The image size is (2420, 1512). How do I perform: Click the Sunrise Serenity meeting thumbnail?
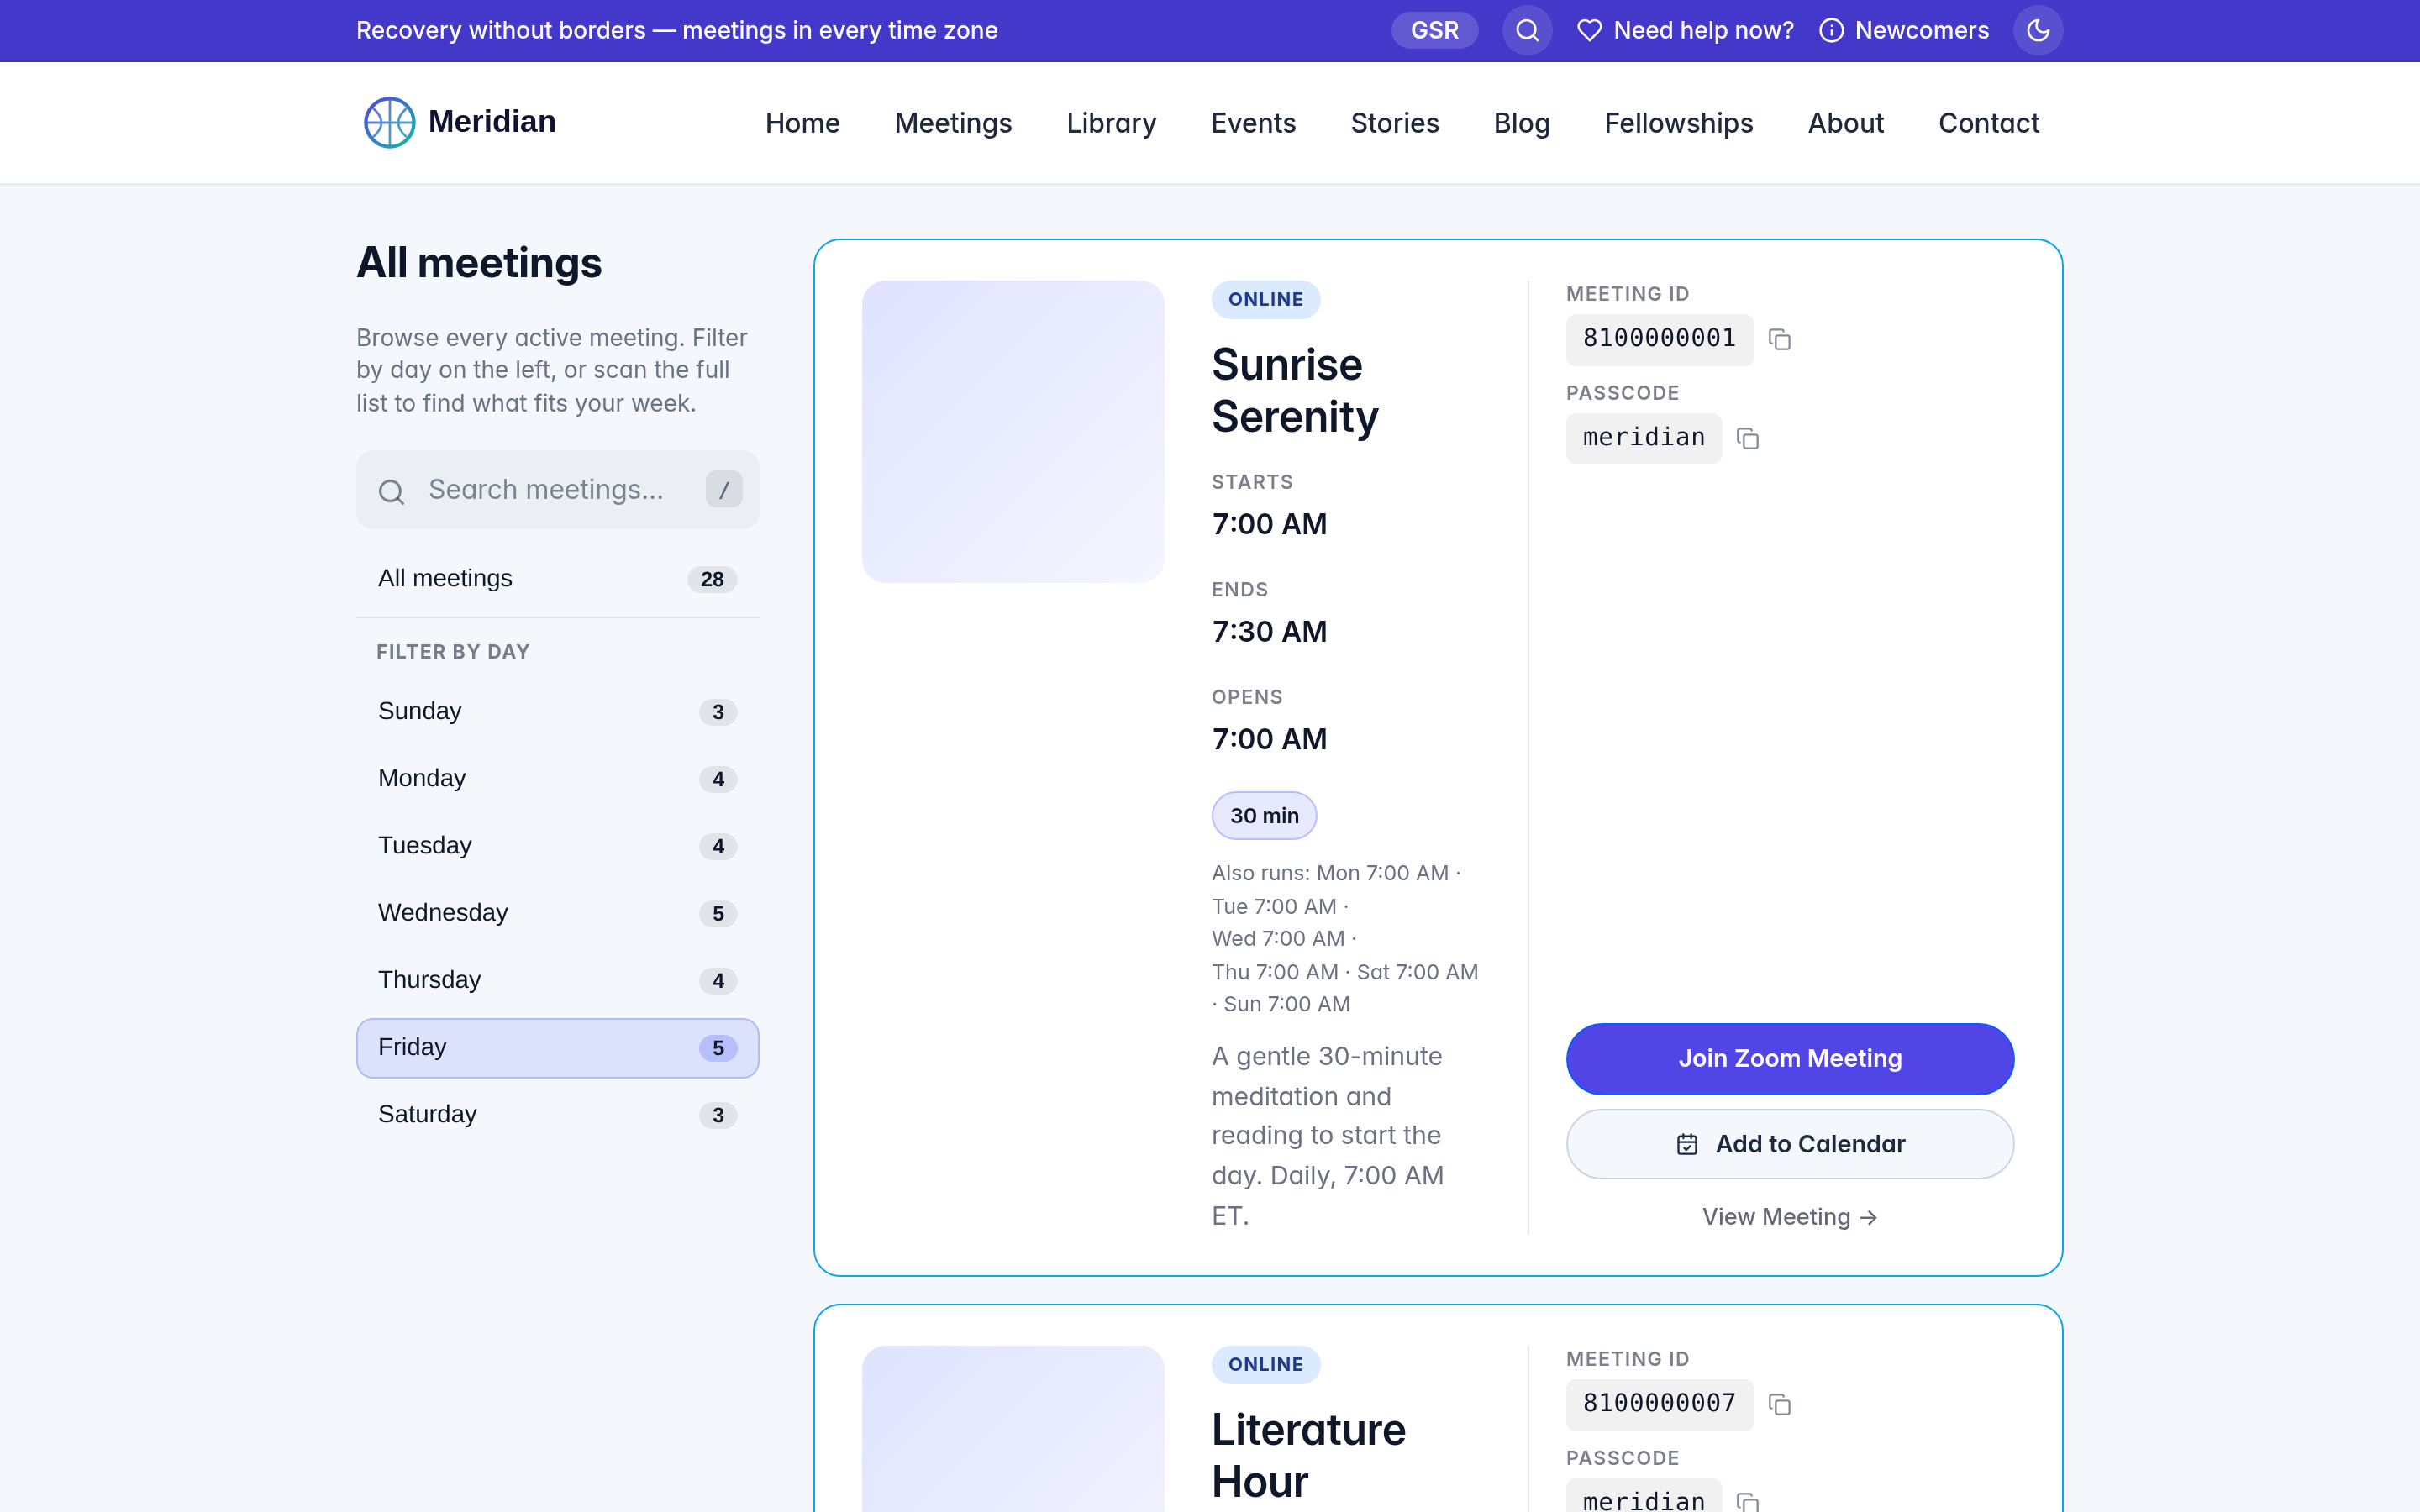(x=1012, y=432)
